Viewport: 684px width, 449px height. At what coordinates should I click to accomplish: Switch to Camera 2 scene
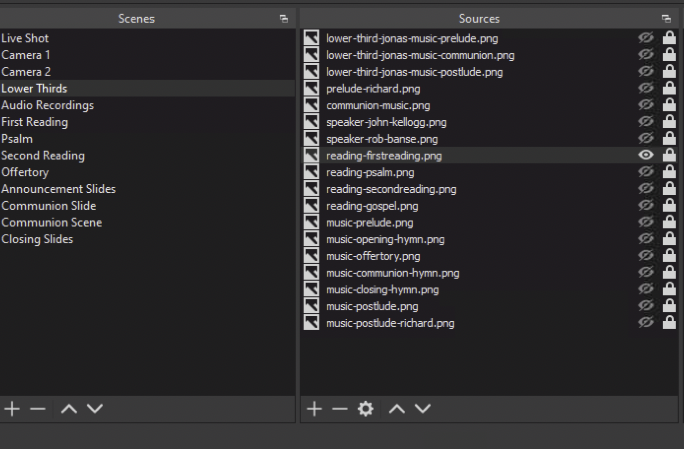(147, 72)
